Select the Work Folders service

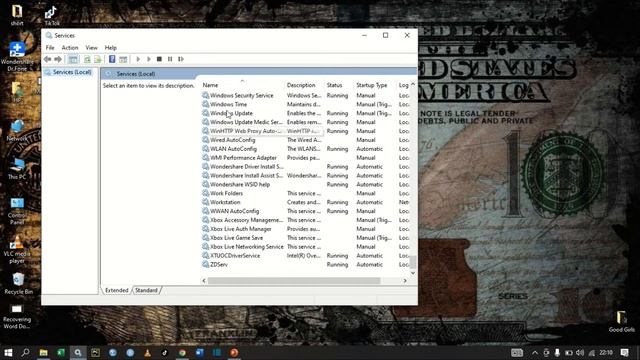click(305, 193)
